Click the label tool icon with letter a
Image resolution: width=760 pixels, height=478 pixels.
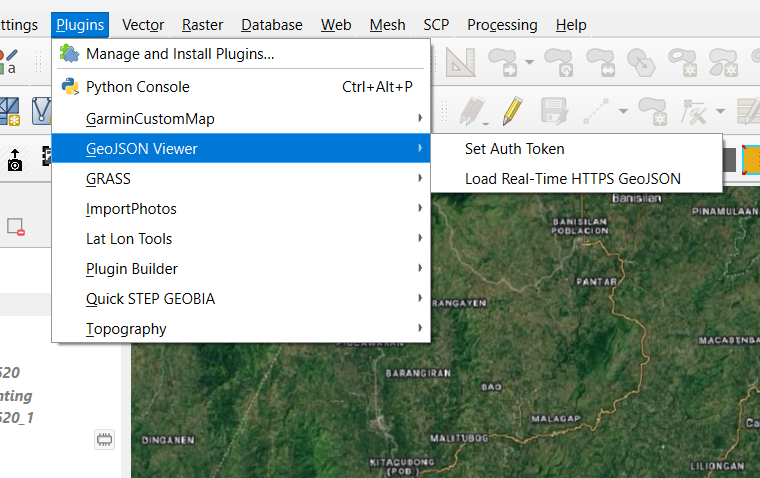pyautogui.click(x=10, y=62)
